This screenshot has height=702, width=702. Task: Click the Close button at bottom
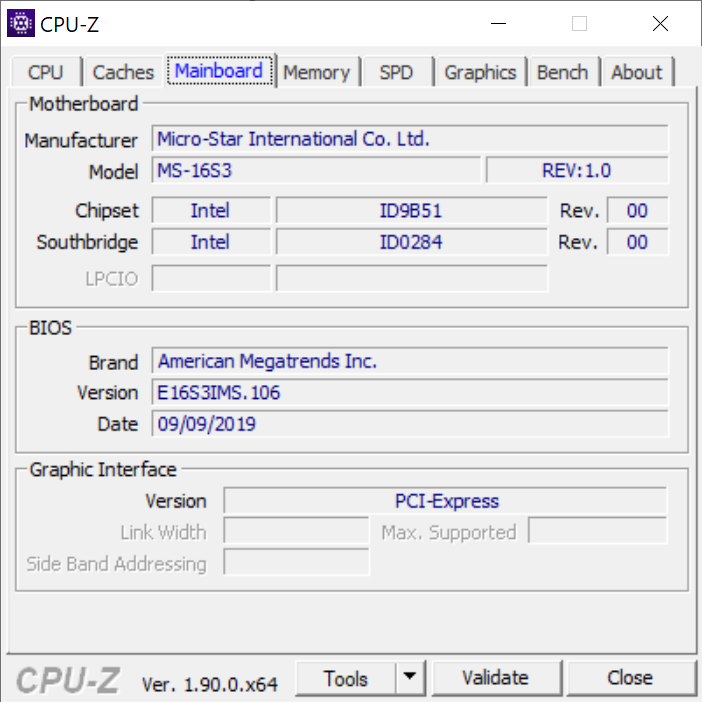[629, 678]
